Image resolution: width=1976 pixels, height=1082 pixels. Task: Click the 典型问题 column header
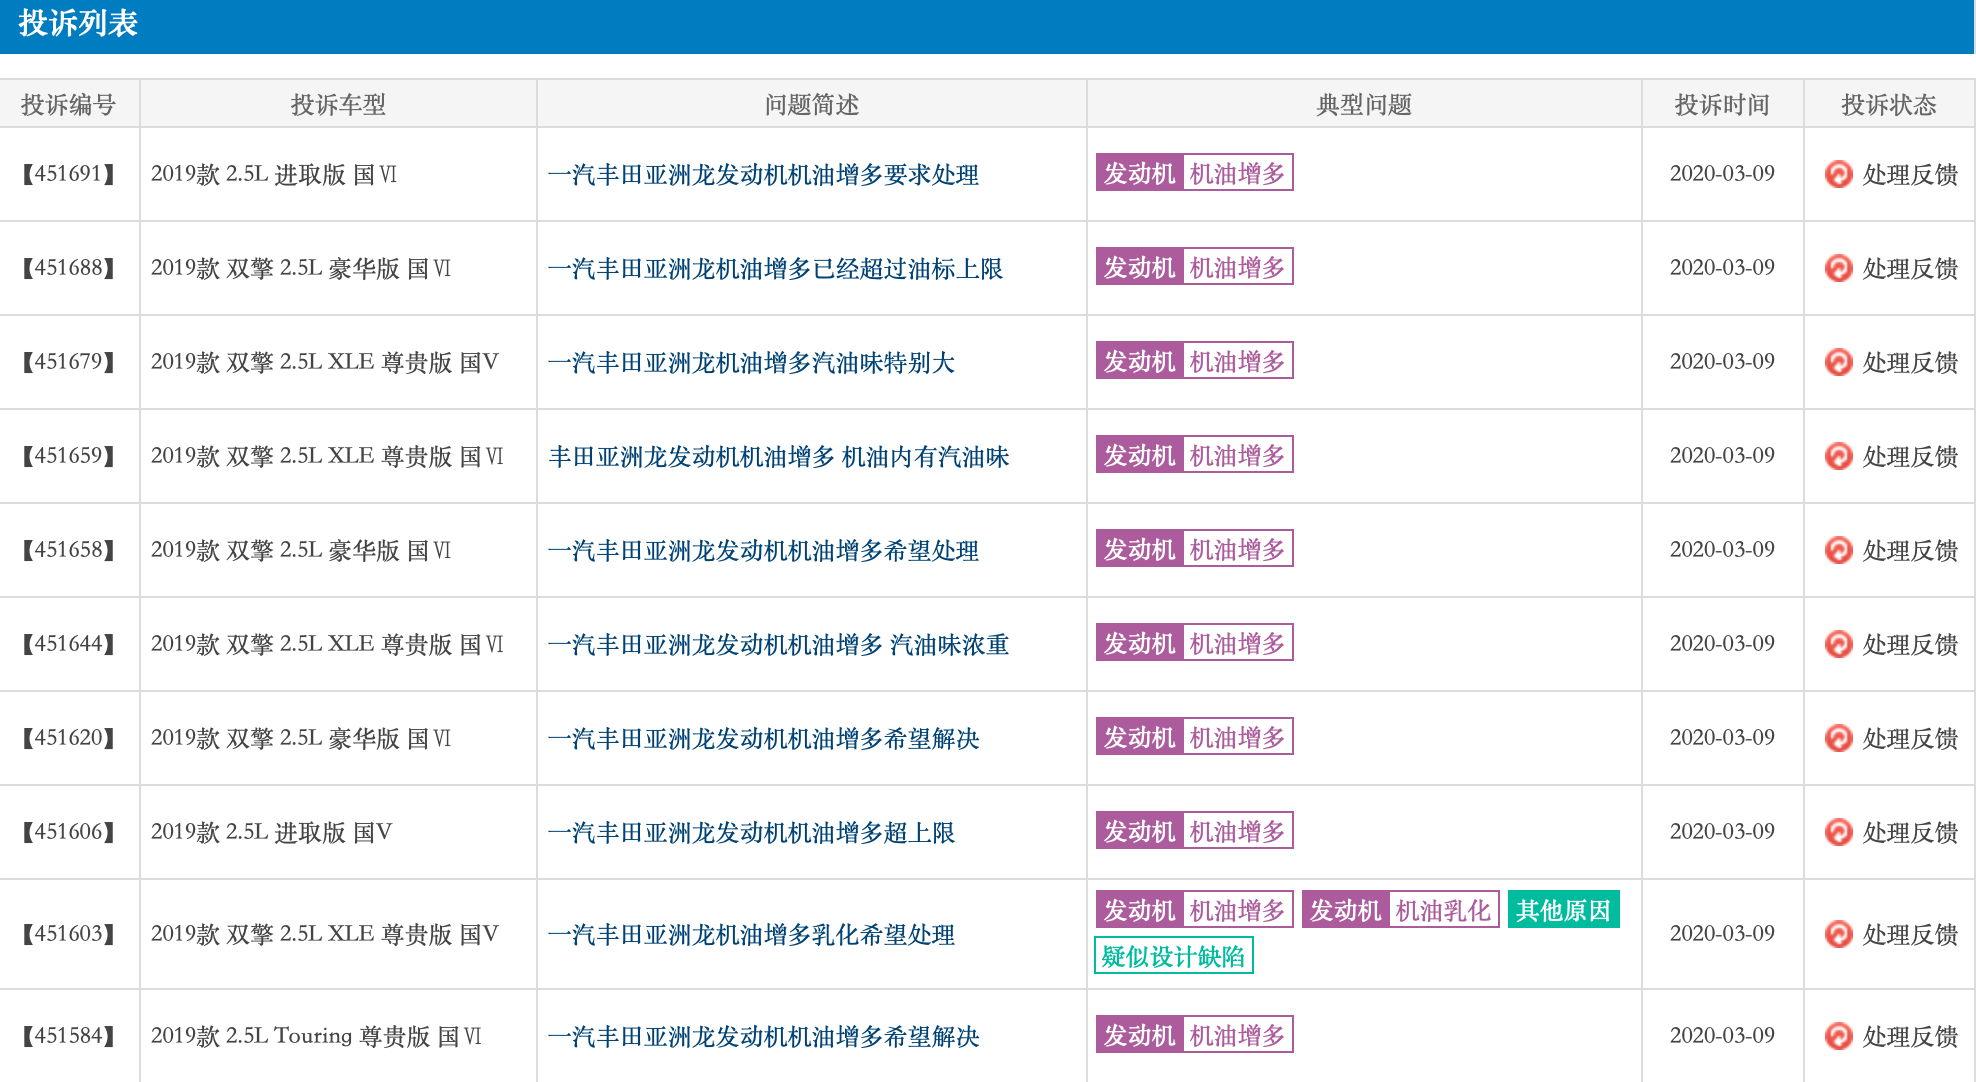coord(1364,104)
